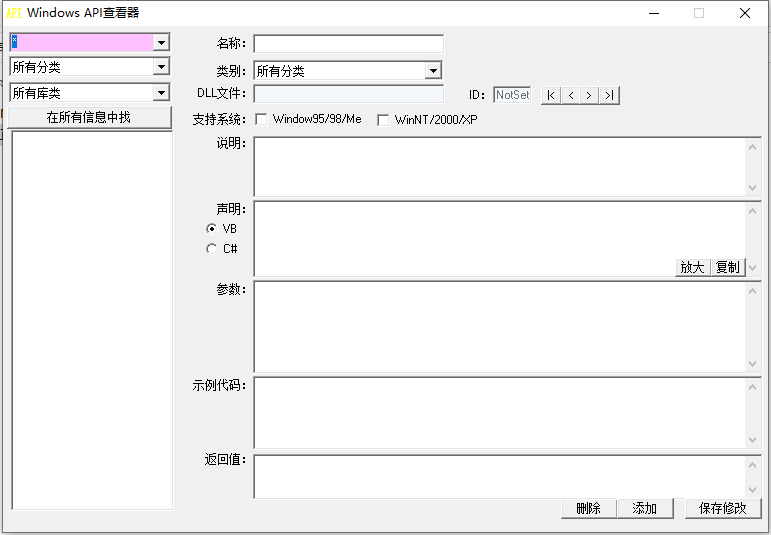
Task: Check the Window95/98/Me checkbox
Action: 261,119
